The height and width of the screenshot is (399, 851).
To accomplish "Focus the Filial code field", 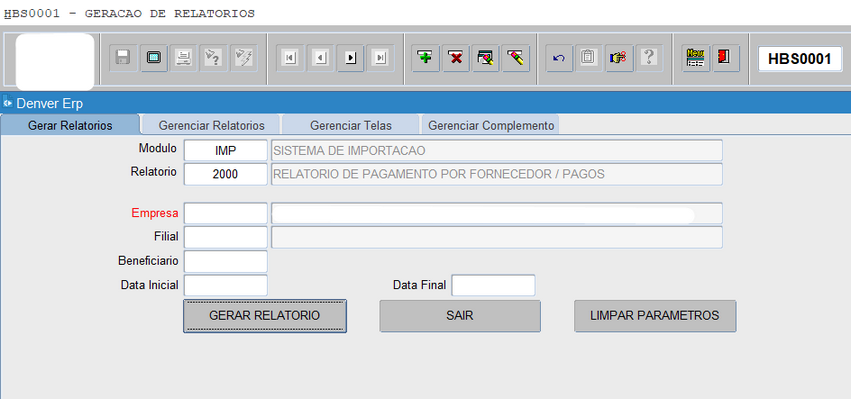I will (226, 237).
